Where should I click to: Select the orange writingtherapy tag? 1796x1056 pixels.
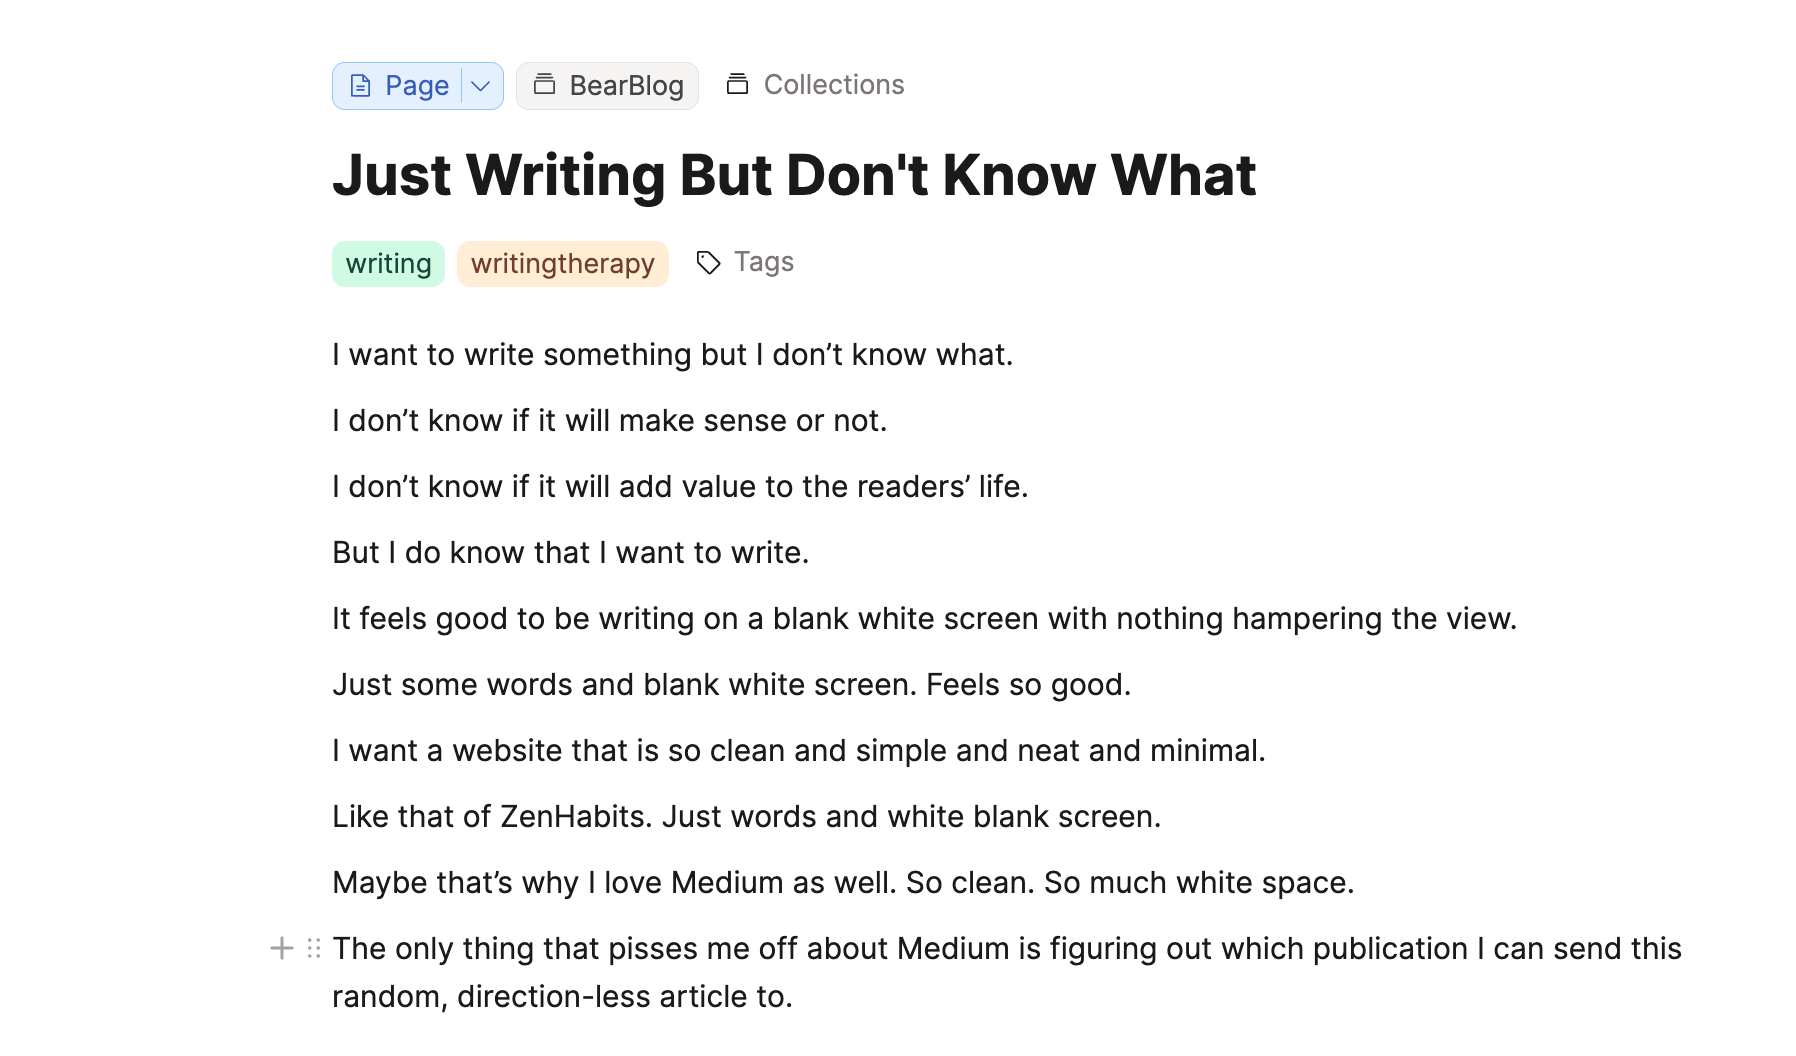(562, 264)
